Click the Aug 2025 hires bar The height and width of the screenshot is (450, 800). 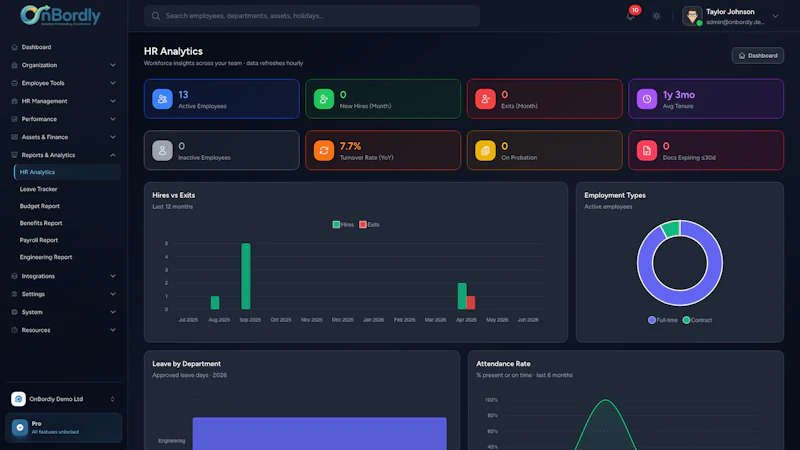[x=215, y=303]
